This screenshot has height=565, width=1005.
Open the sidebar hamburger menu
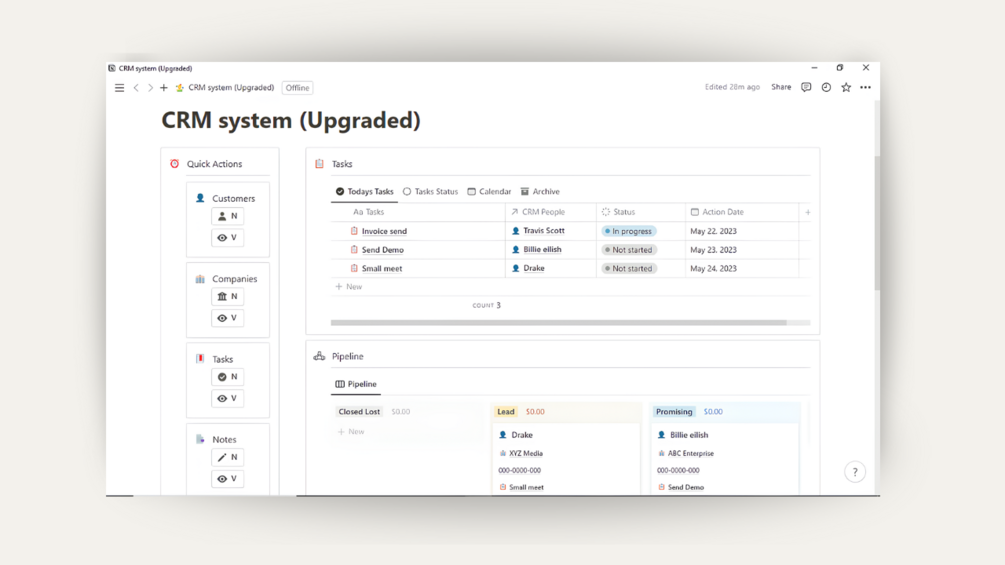pos(119,88)
